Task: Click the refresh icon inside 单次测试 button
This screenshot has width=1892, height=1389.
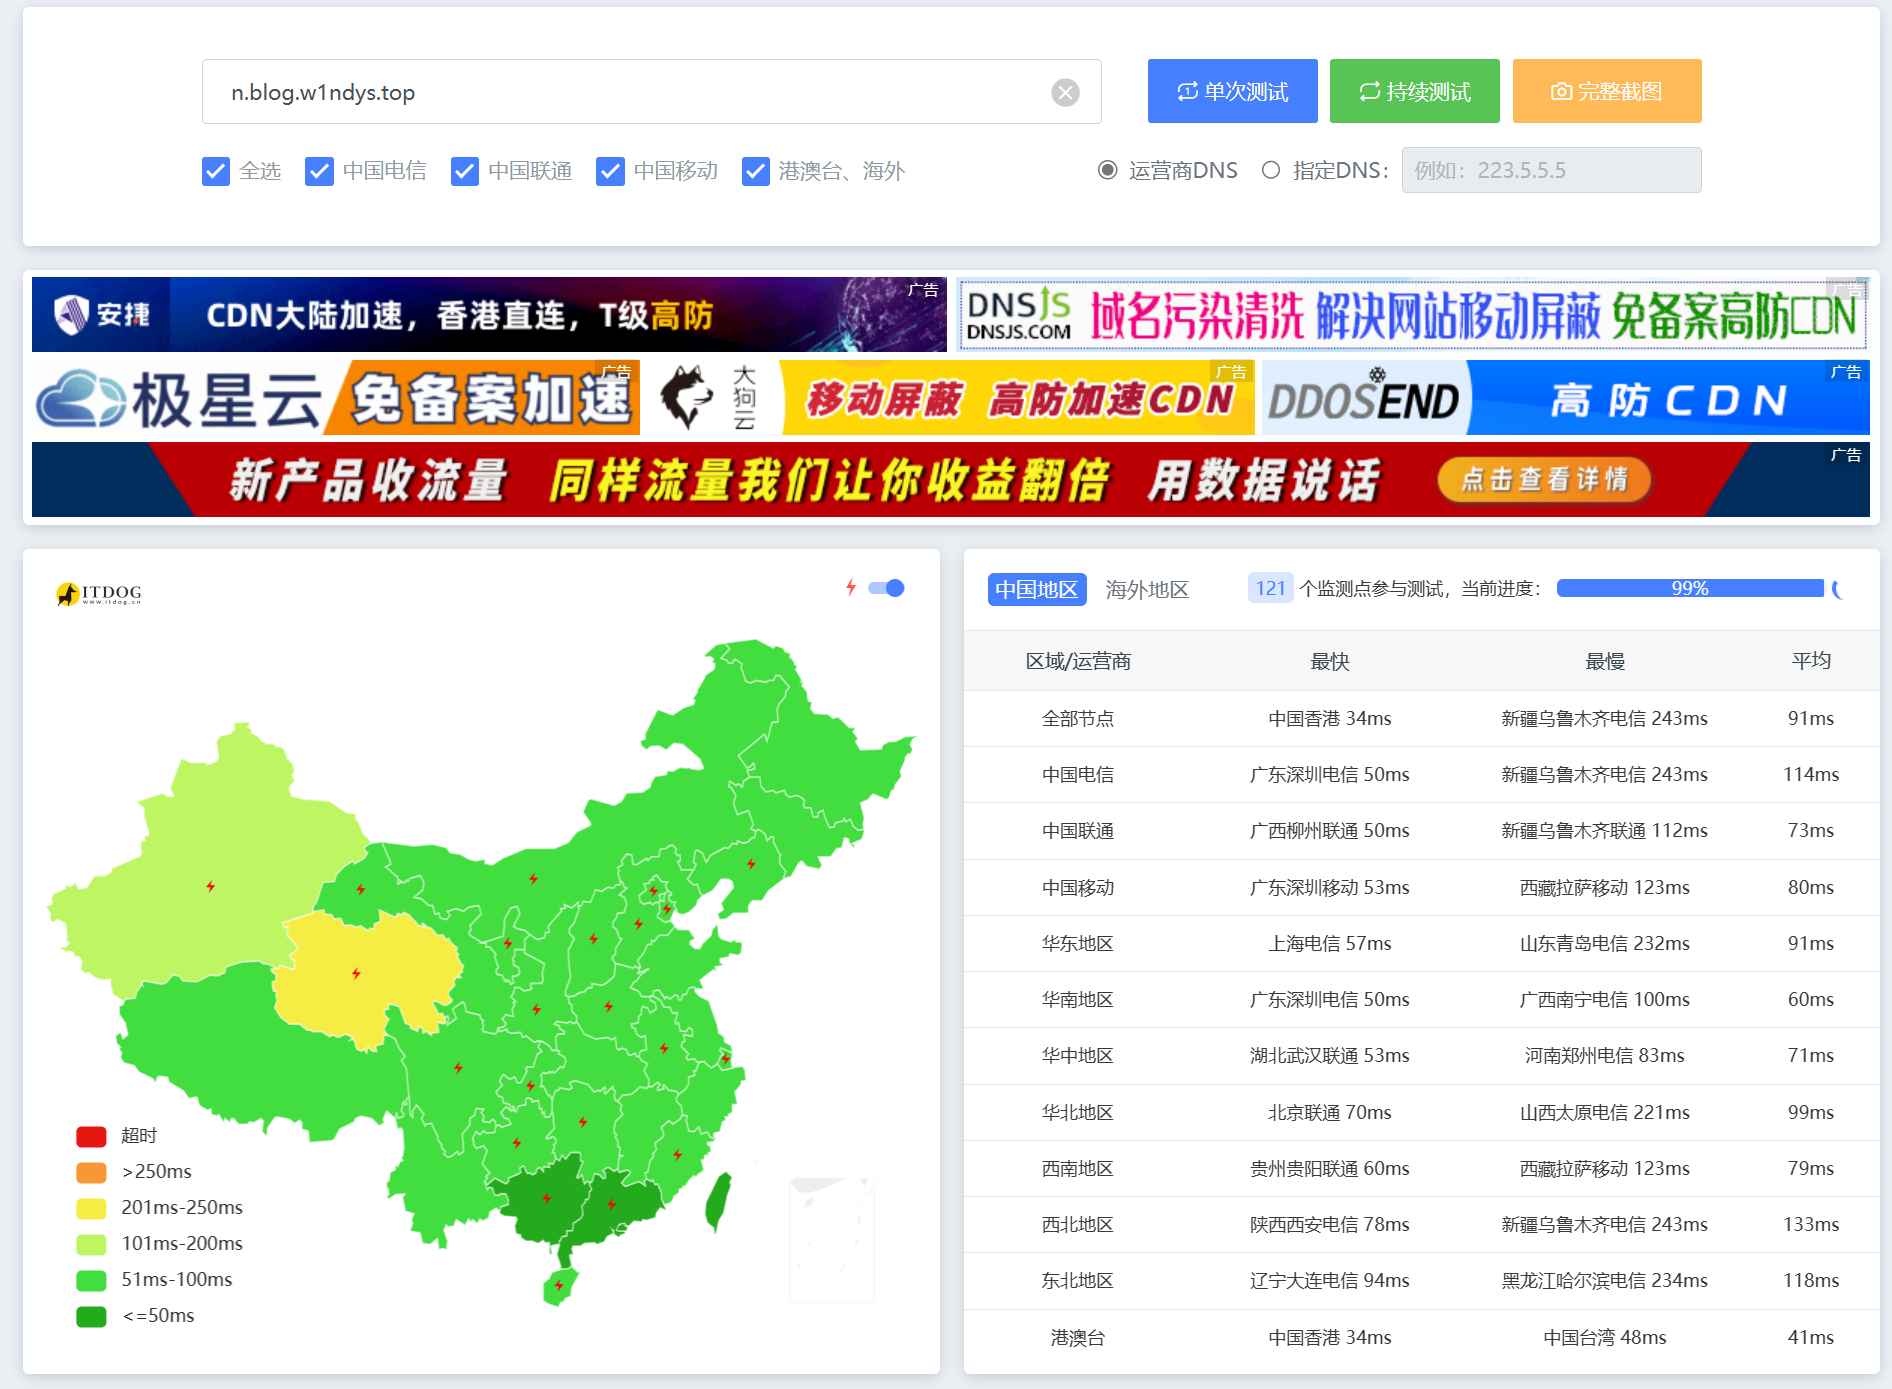Action: click(x=1187, y=90)
